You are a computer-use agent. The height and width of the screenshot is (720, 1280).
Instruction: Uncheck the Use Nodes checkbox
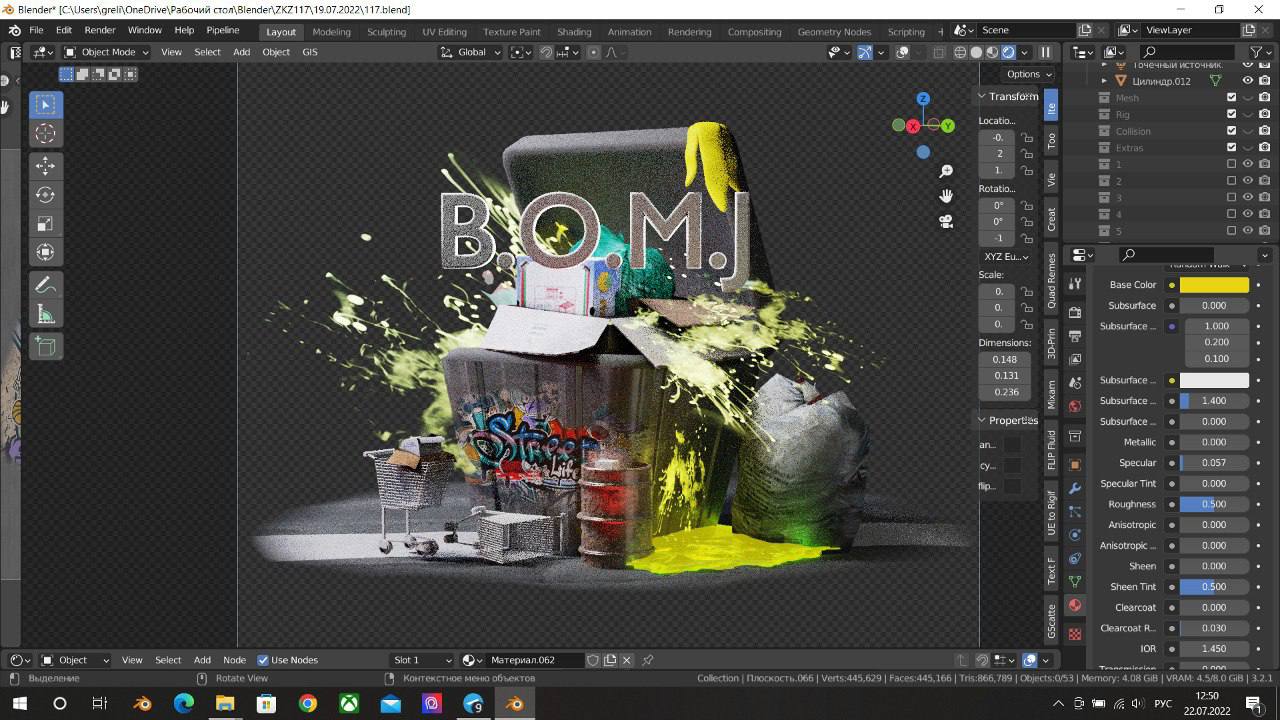(263, 660)
